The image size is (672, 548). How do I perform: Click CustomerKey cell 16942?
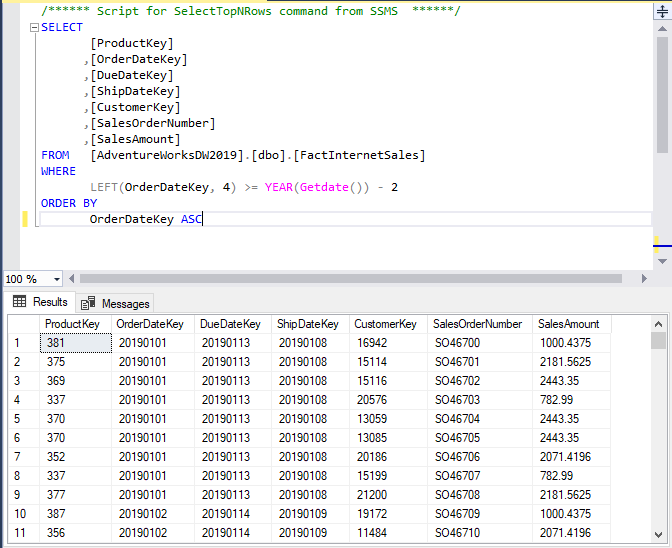click(x=388, y=343)
